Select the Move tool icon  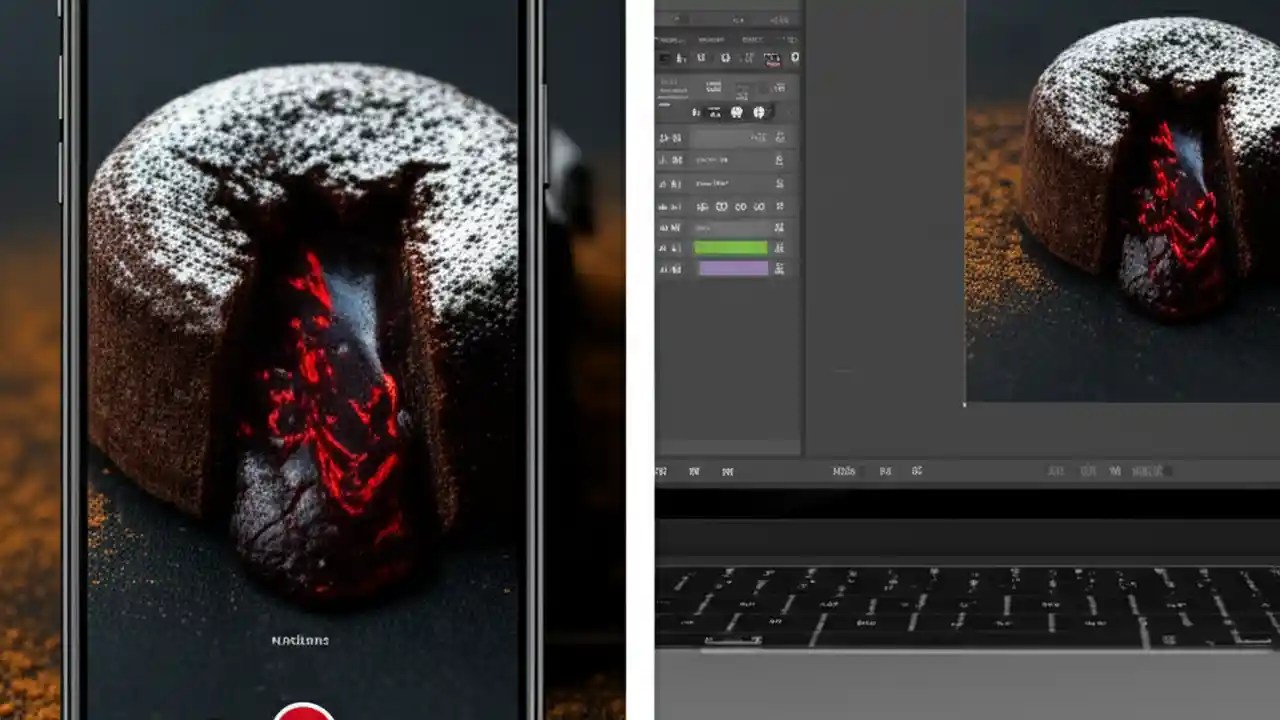click(x=662, y=57)
